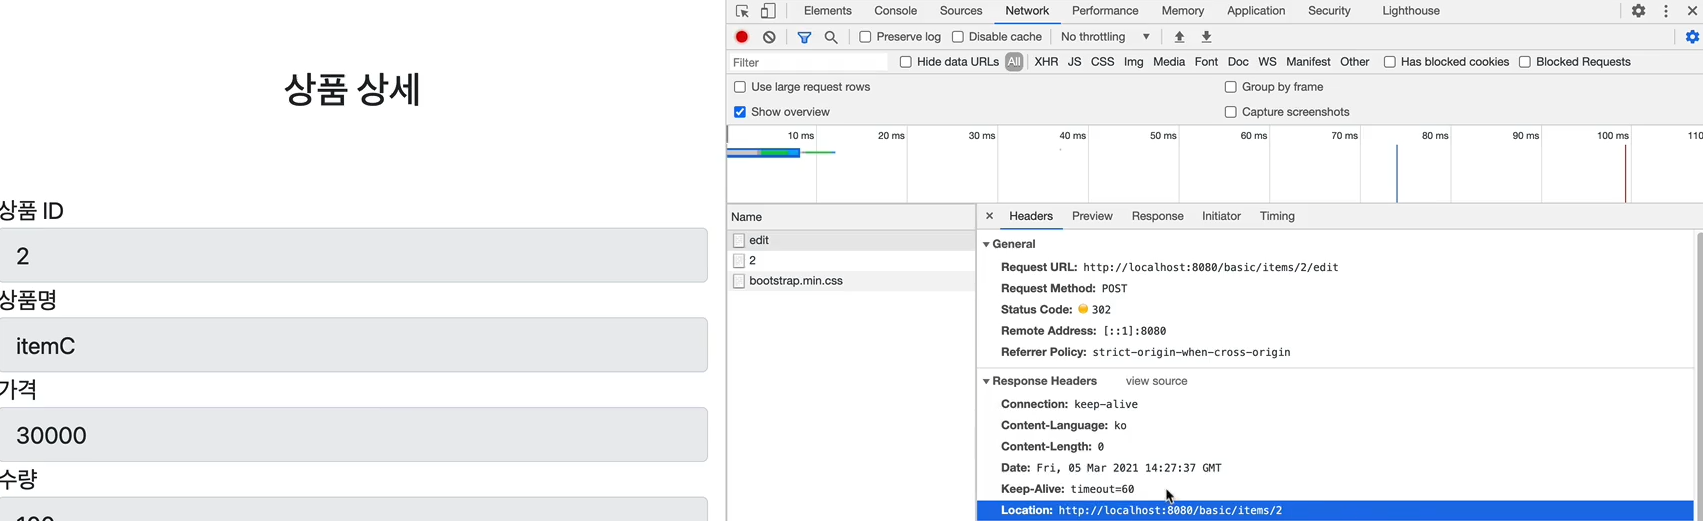The image size is (1703, 521).
Task: Click the 상품명 field containing itemC
Action: [354, 345]
